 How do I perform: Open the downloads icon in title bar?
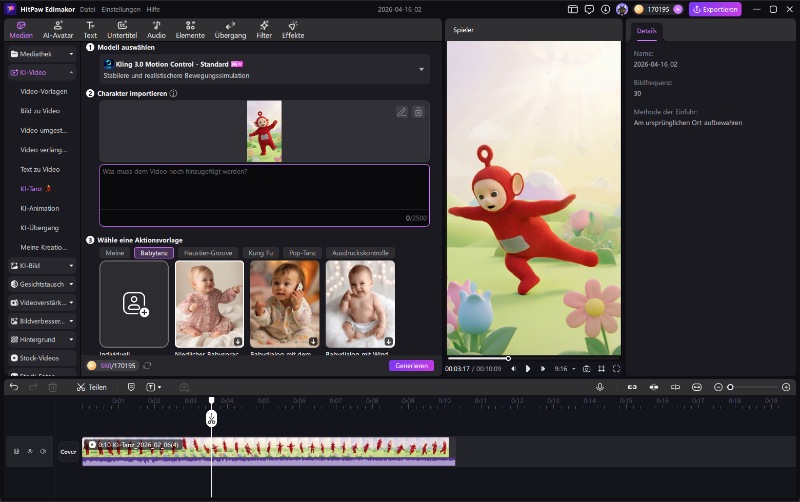coord(605,9)
